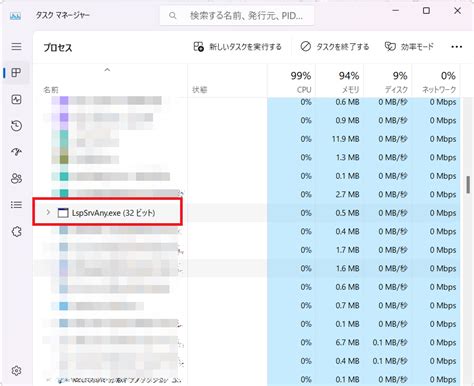
Task: Click the vertical scrollbar thumb
Action: pyautogui.click(x=468, y=185)
